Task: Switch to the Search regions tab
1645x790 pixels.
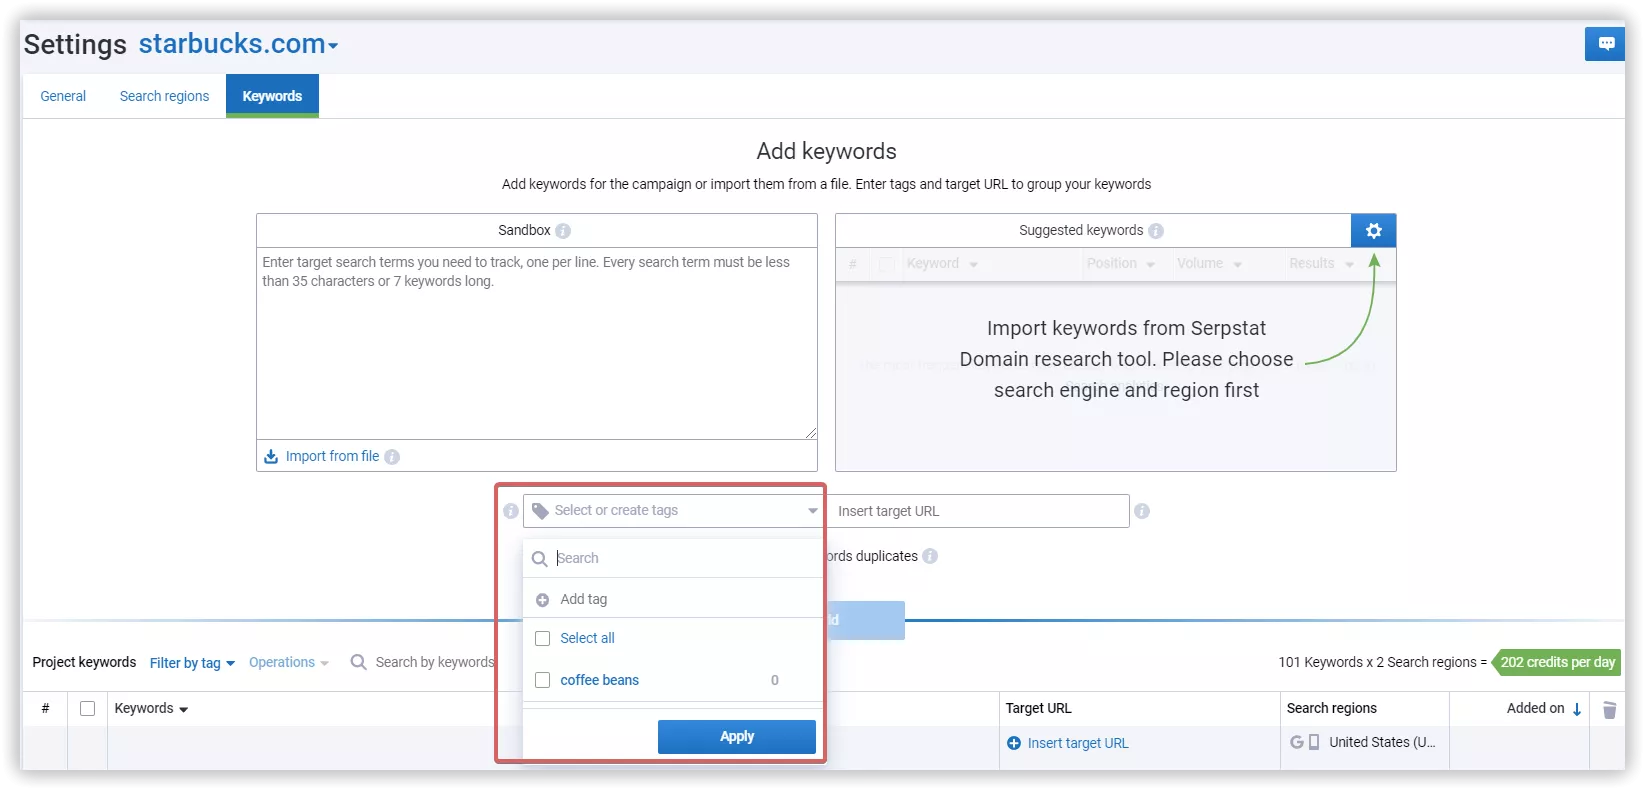Action: (x=164, y=96)
